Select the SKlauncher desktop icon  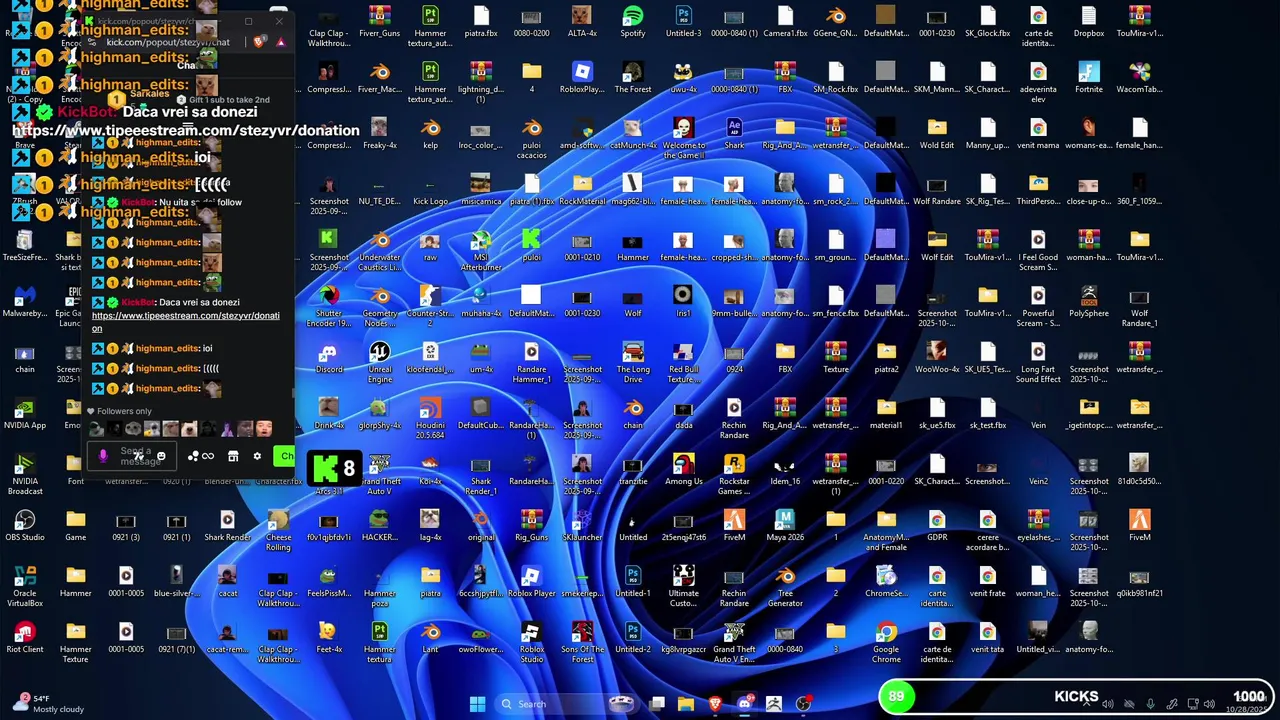coord(582,526)
